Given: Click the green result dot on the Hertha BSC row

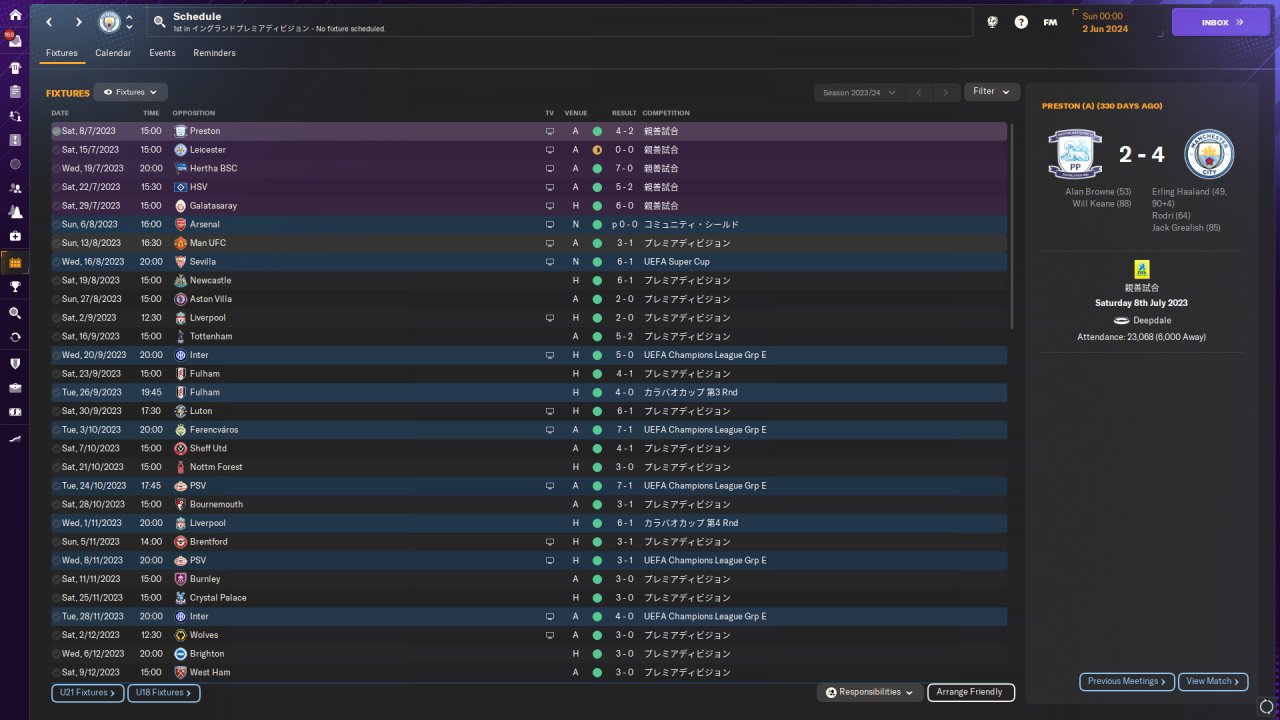Looking at the screenshot, I should (597, 168).
